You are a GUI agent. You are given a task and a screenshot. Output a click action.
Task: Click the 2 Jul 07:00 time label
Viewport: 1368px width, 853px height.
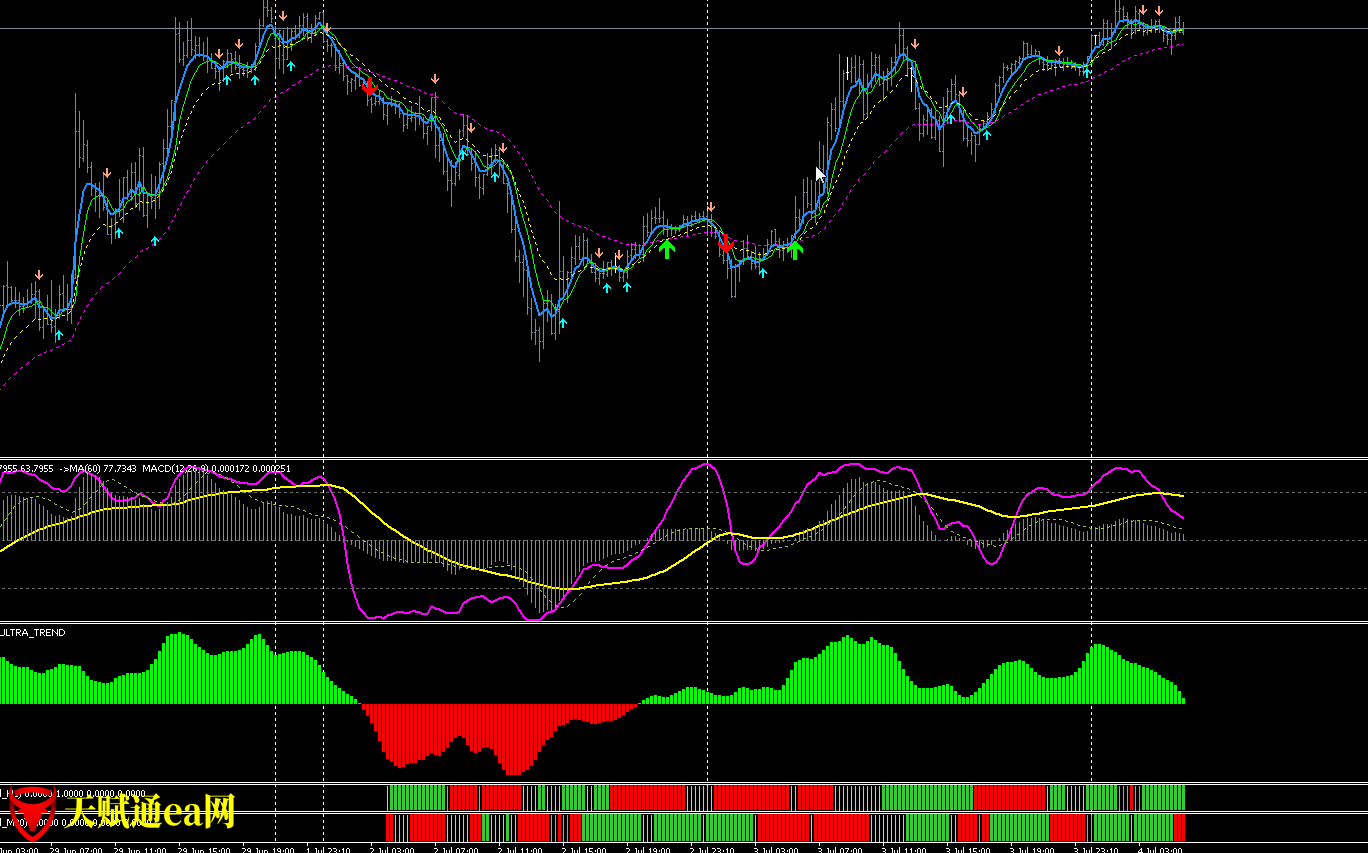pos(456,849)
